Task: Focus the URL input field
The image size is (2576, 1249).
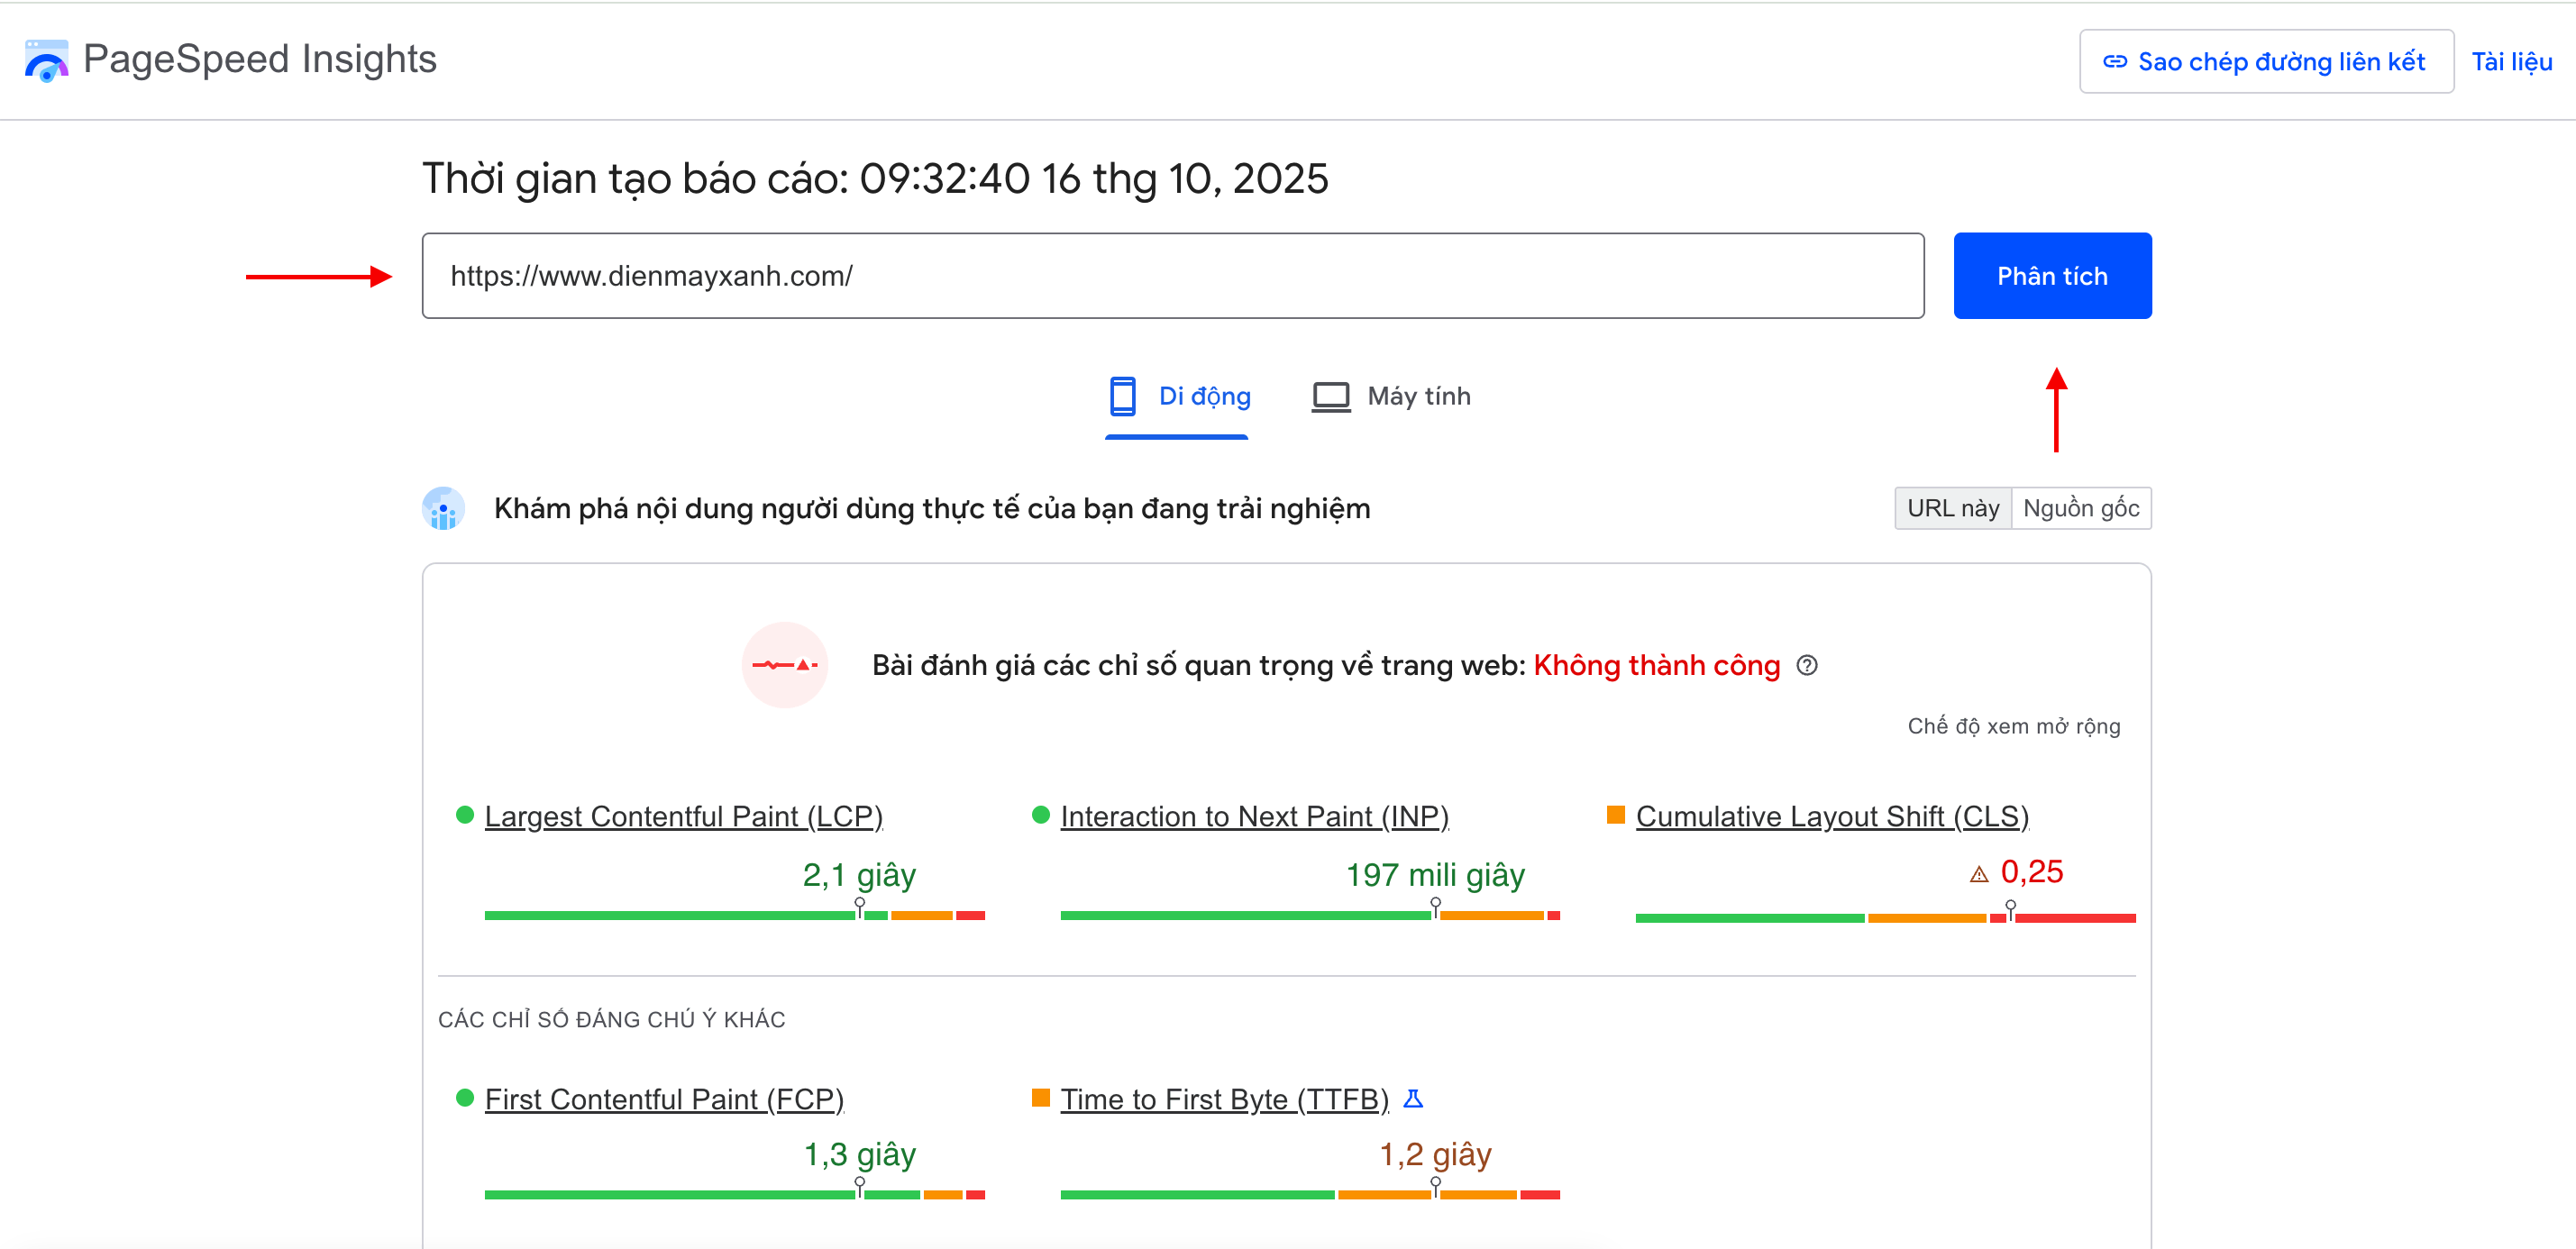Action: point(1172,276)
